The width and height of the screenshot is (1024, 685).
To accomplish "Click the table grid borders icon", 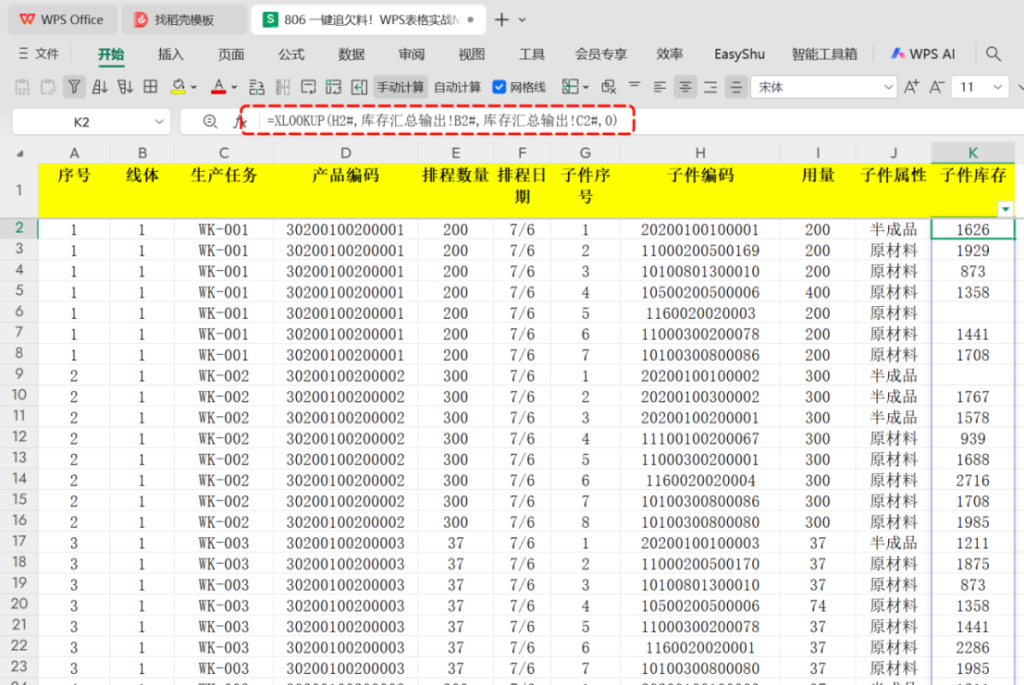I will (x=150, y=87).
